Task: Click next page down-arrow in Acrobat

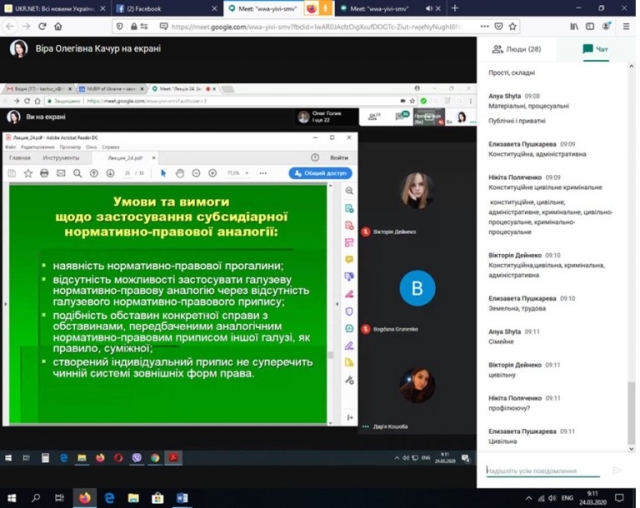Action: (110, 173)
